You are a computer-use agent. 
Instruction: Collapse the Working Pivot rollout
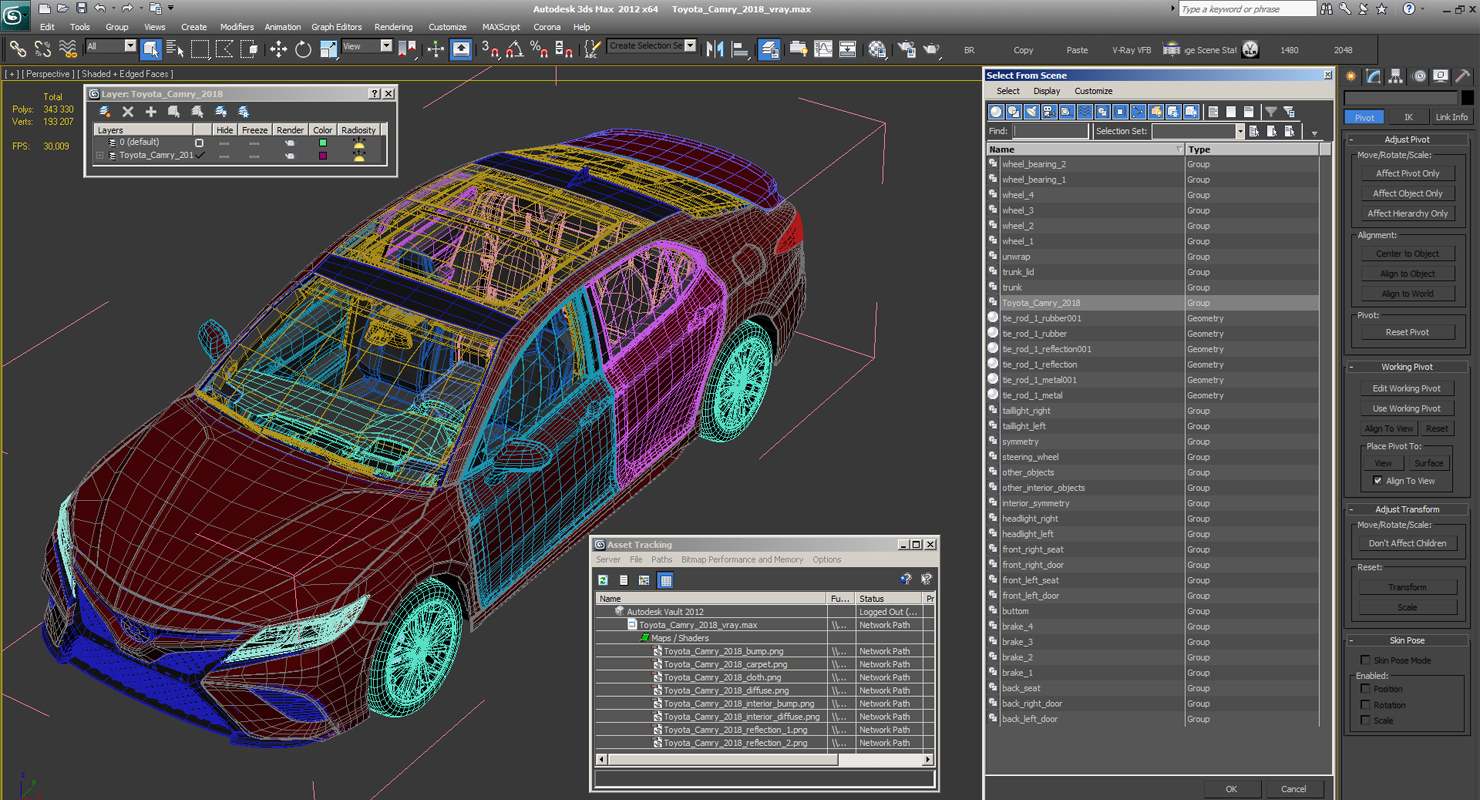tap(1406, 367)
